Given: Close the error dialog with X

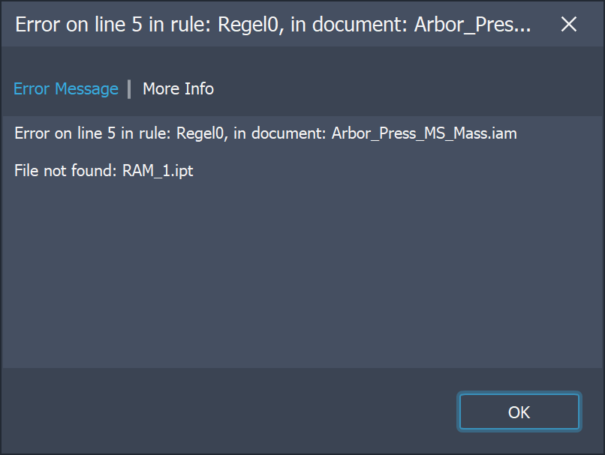Looking at the screenshot, I should pyautogui.click(x=569, y=24).
